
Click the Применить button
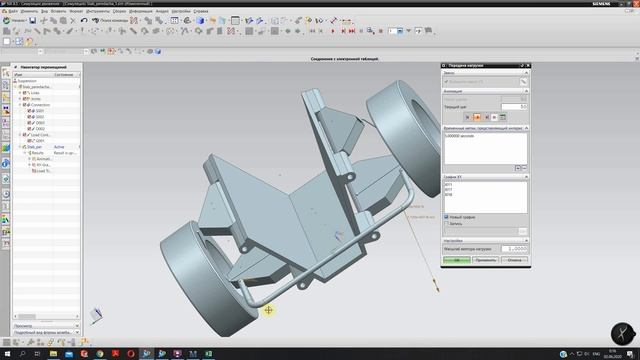[485, 260]
